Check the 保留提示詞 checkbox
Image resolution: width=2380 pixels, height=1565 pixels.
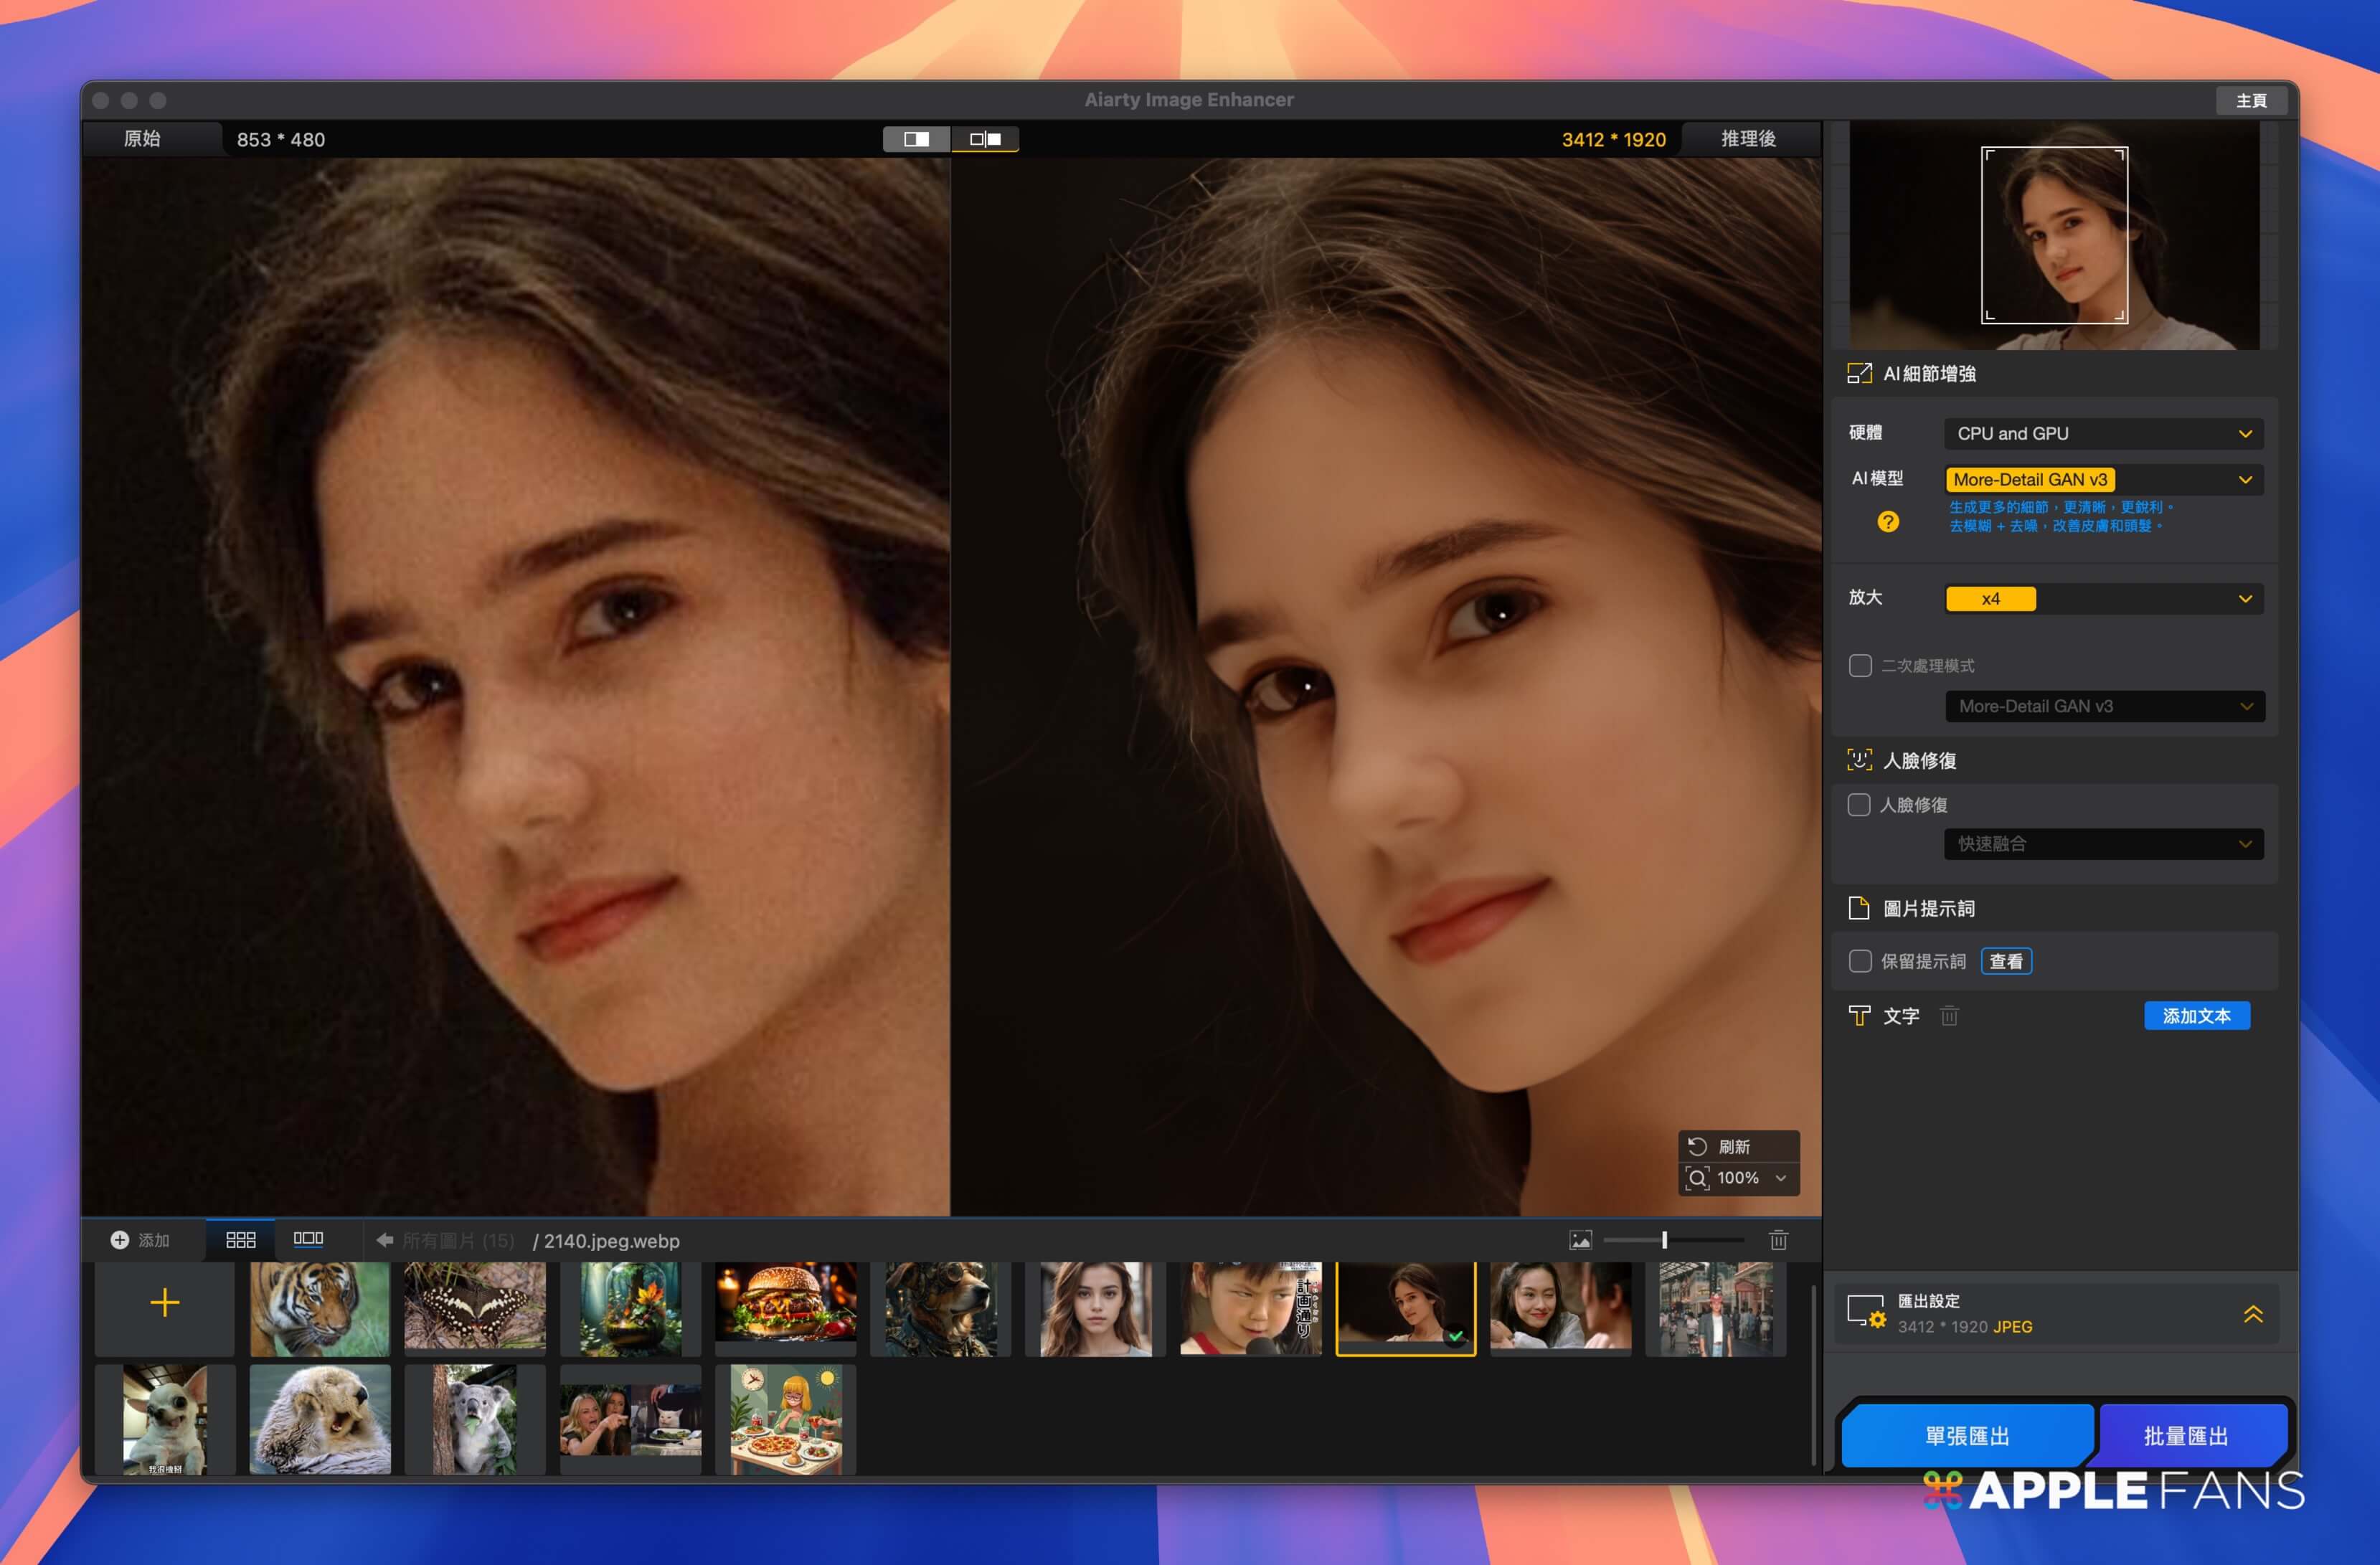click(x=1859, y=961)
